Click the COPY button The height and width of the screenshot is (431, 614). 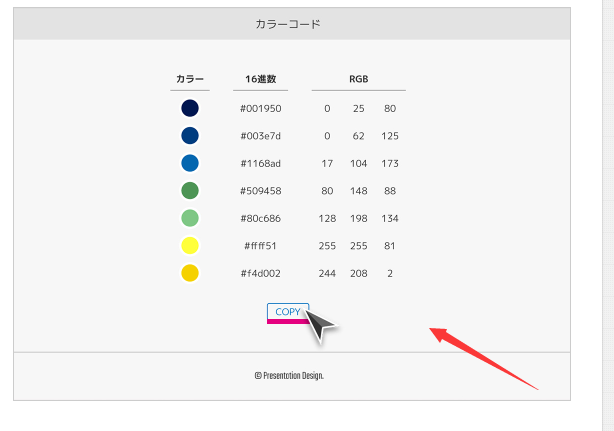[x=288, y=313]
